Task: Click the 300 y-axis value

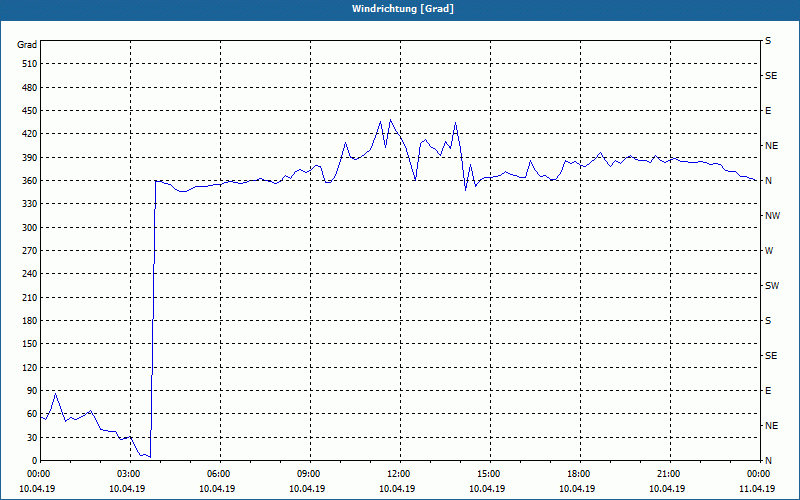Action: (30, 227)
